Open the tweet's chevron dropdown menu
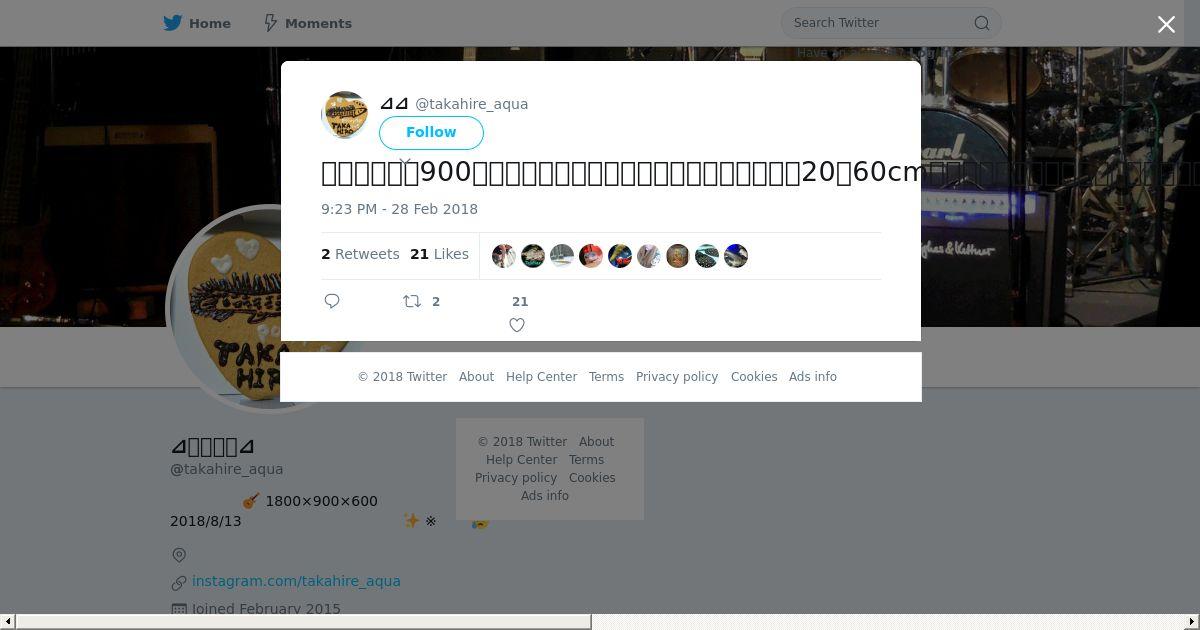 pyautogui.click(x=404, y=160)
